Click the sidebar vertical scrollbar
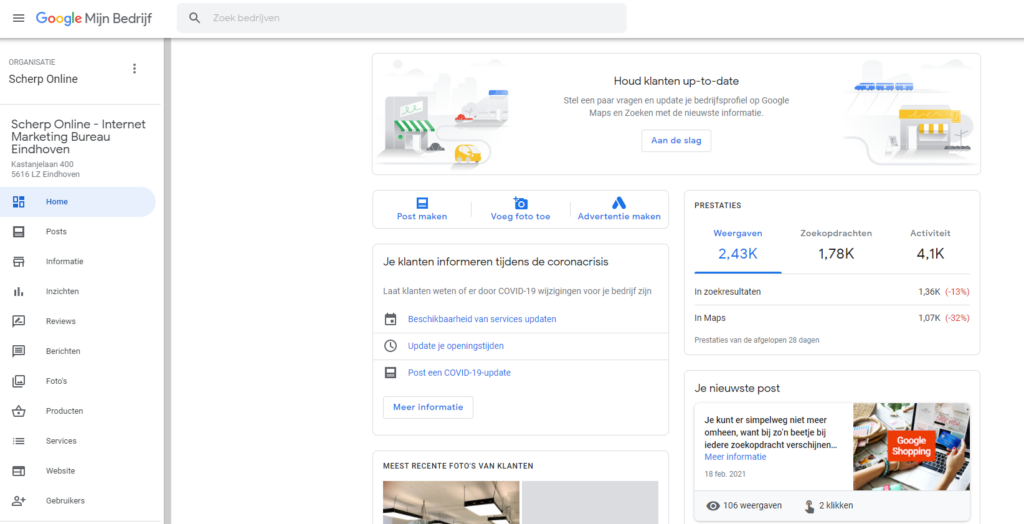The height and width of the screenshot is (524, 1024). coord(167,281)
